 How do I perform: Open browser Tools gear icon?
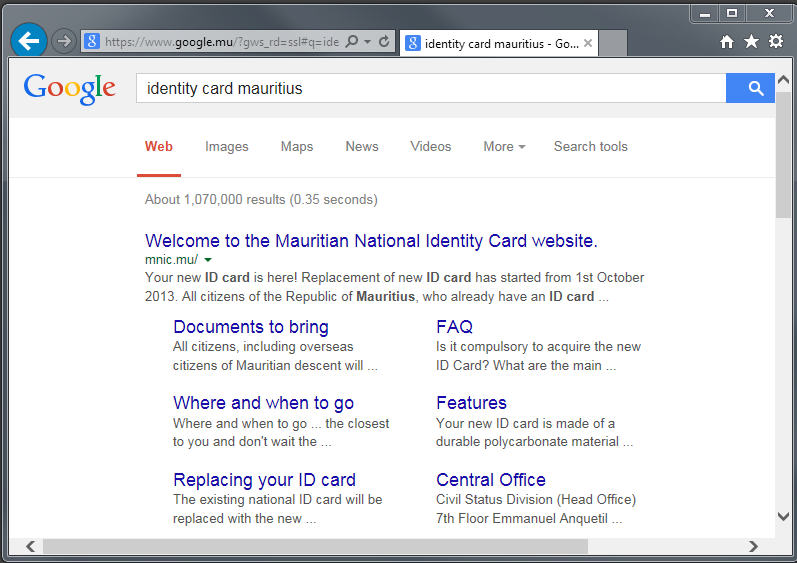pyautogui.click(x=776, y=41)
